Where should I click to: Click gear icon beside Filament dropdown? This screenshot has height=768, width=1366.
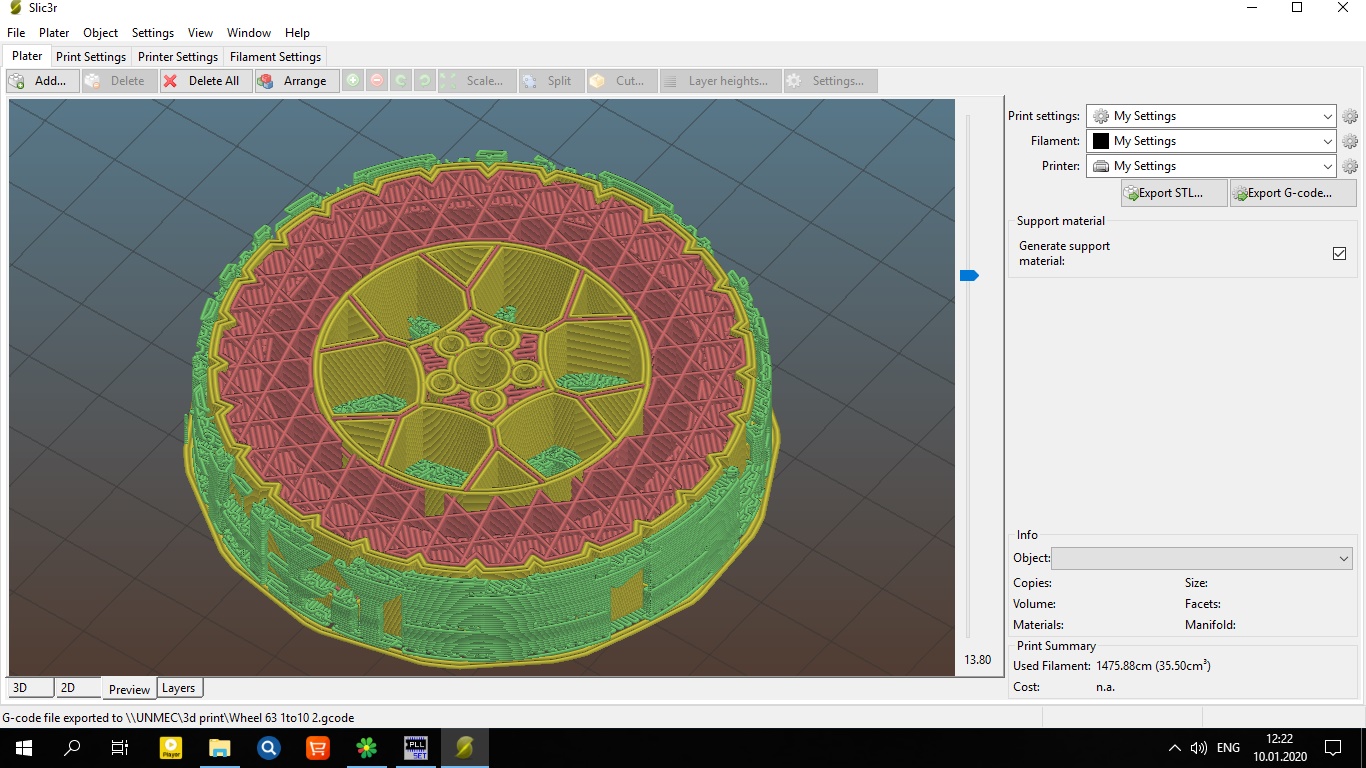click(x=1349, y=141)
